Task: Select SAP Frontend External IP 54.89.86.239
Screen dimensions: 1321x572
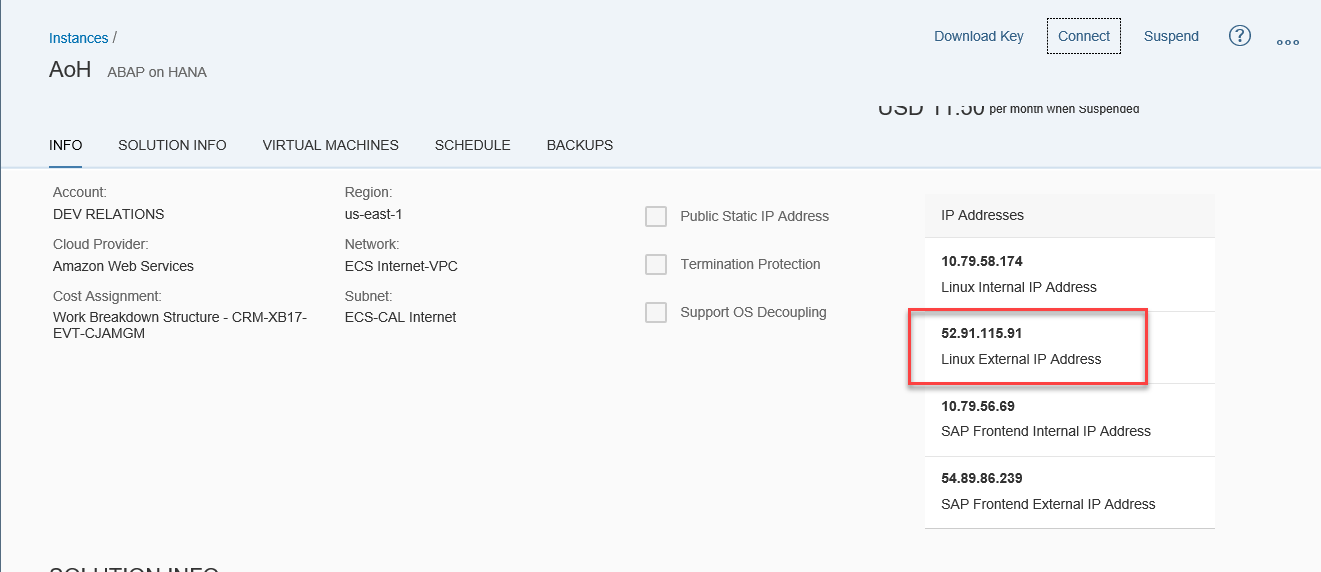Action: [1070, 492]
